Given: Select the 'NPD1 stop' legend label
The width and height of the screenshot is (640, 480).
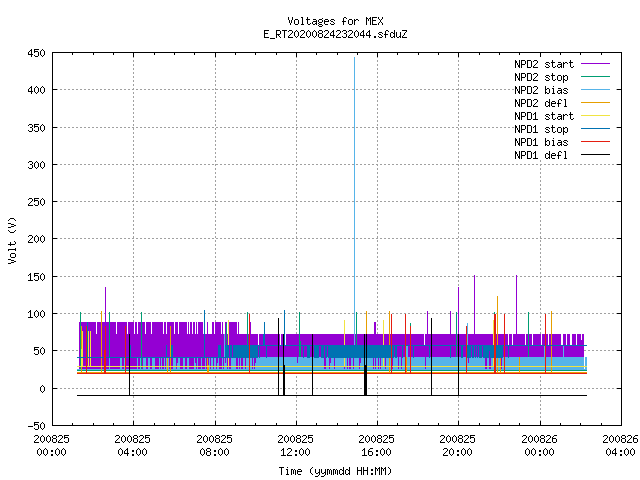Looking at the screenshot, I should [541, 129].
